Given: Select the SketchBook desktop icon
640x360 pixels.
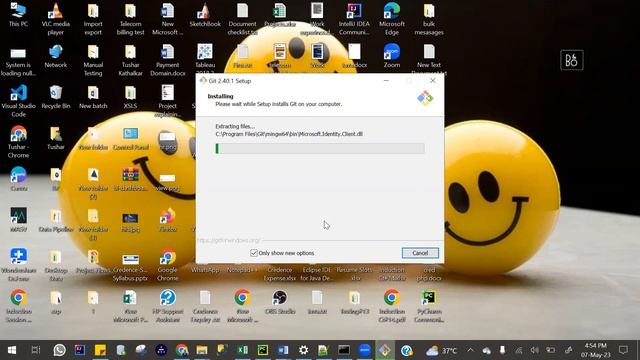Looking at the screenshot, I should (x=205, y=15).
